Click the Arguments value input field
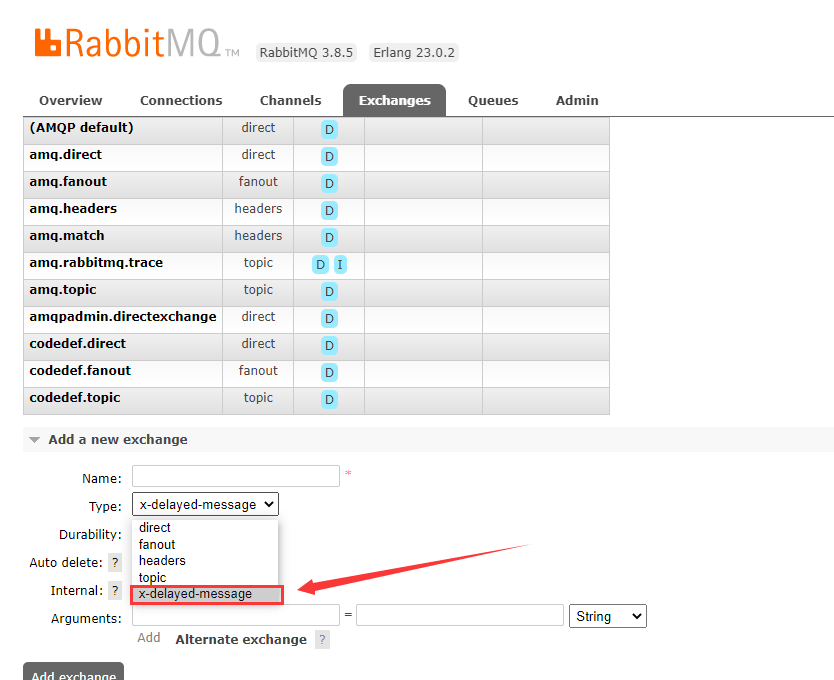Viewport: 834px width, 680px height. (x=460, y=615)
